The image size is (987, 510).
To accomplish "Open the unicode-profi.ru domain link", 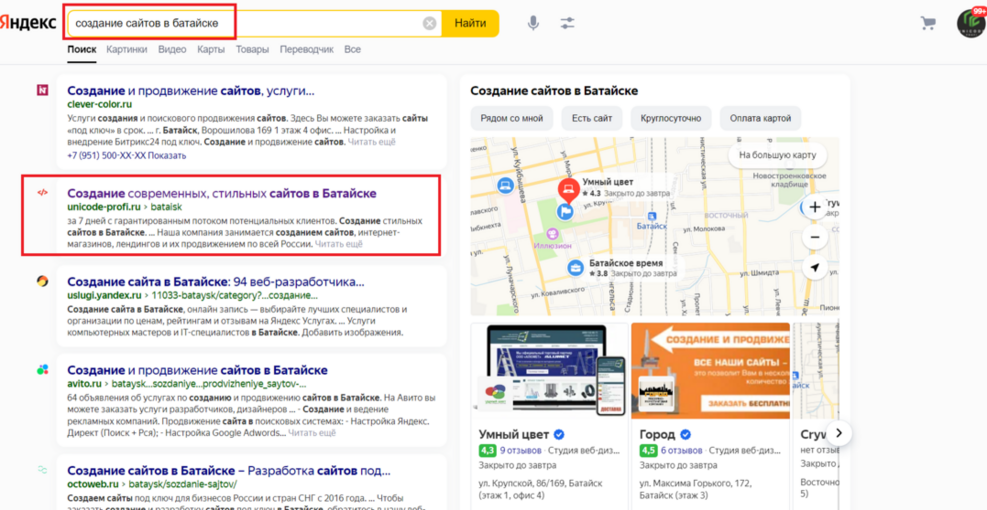I will click(103, 207).
